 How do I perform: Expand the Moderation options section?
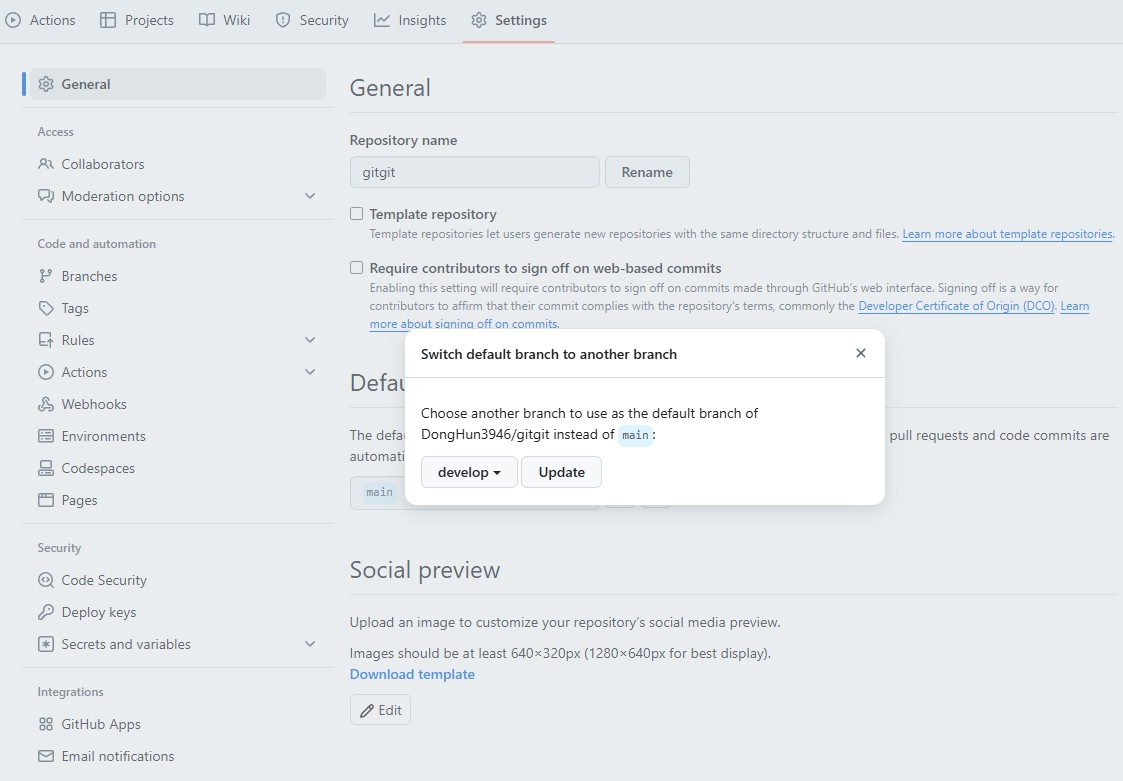tap(310, 196)
